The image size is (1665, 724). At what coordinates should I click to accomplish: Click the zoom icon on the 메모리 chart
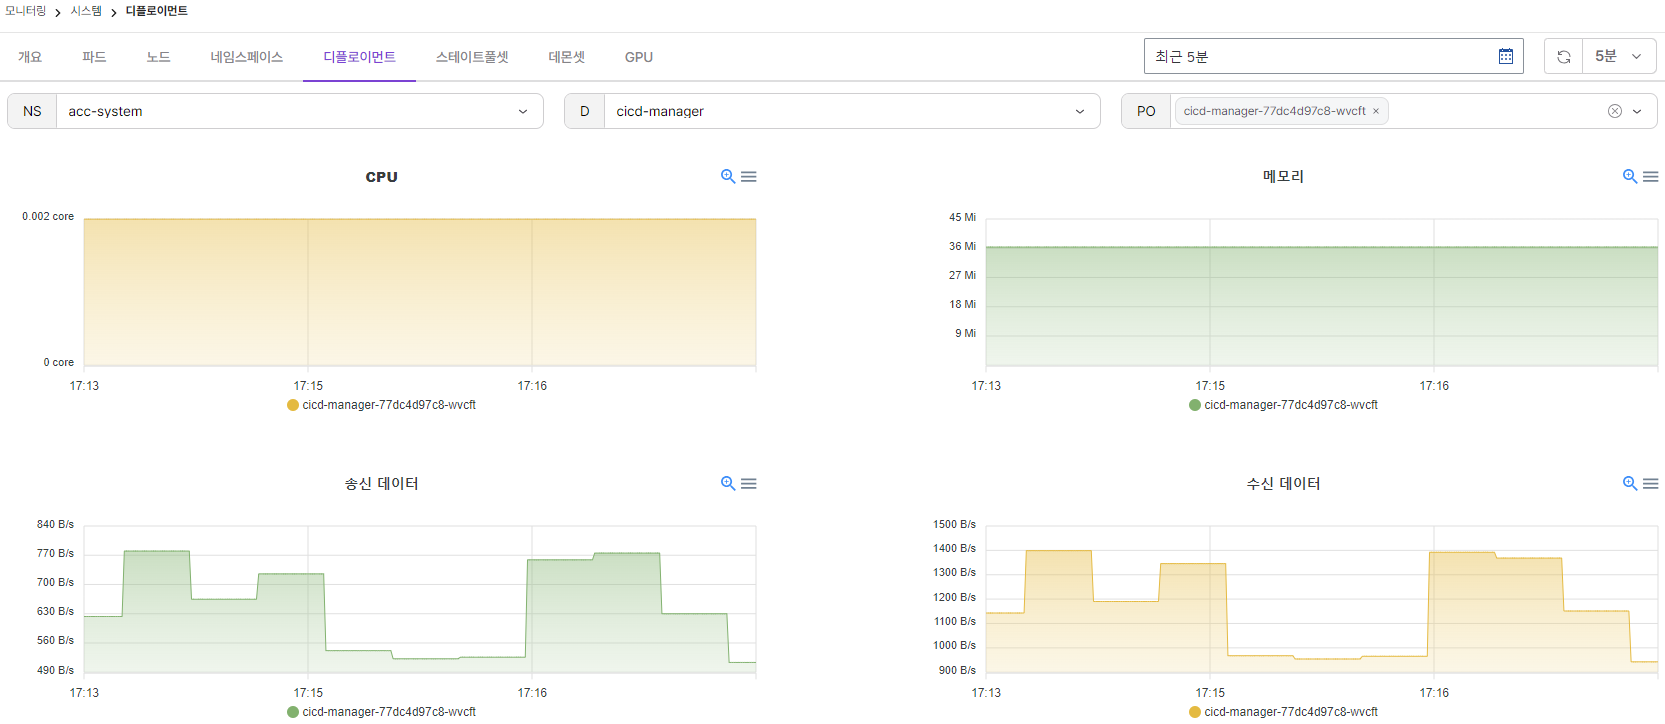click(x=1630, y=177)
